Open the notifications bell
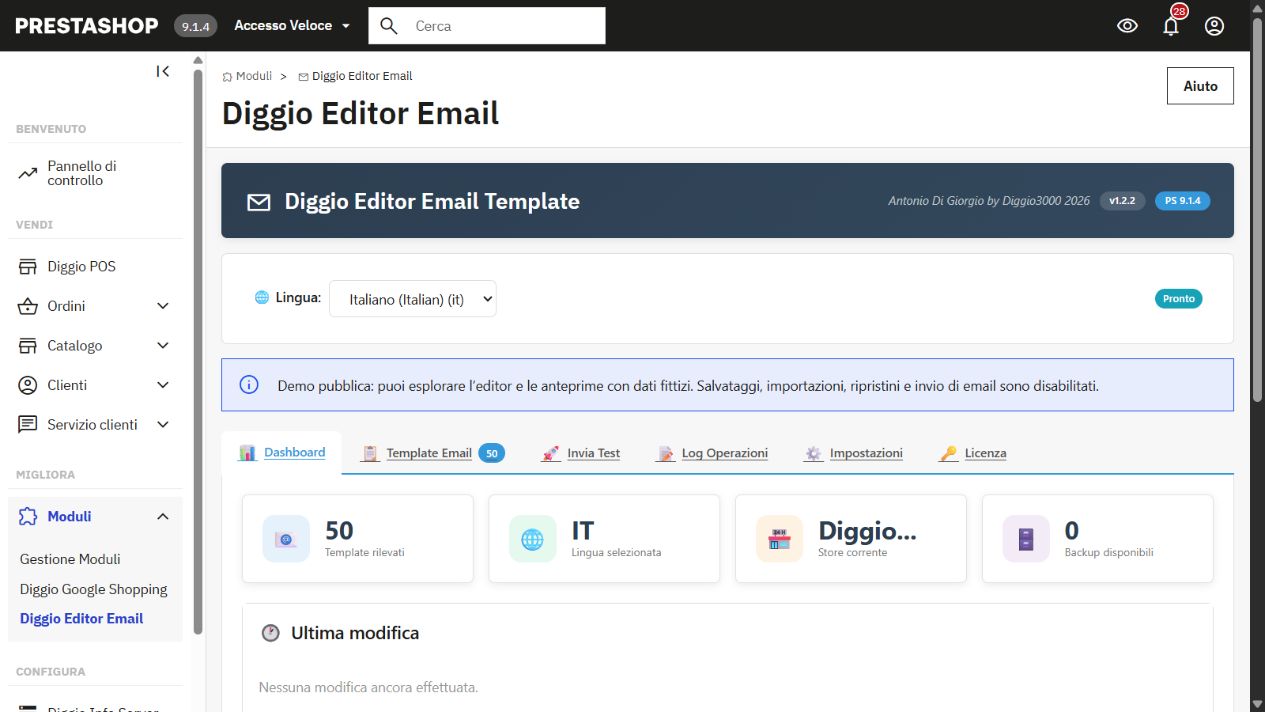This screenshot has width=1265, height=712. (1171, 26)
